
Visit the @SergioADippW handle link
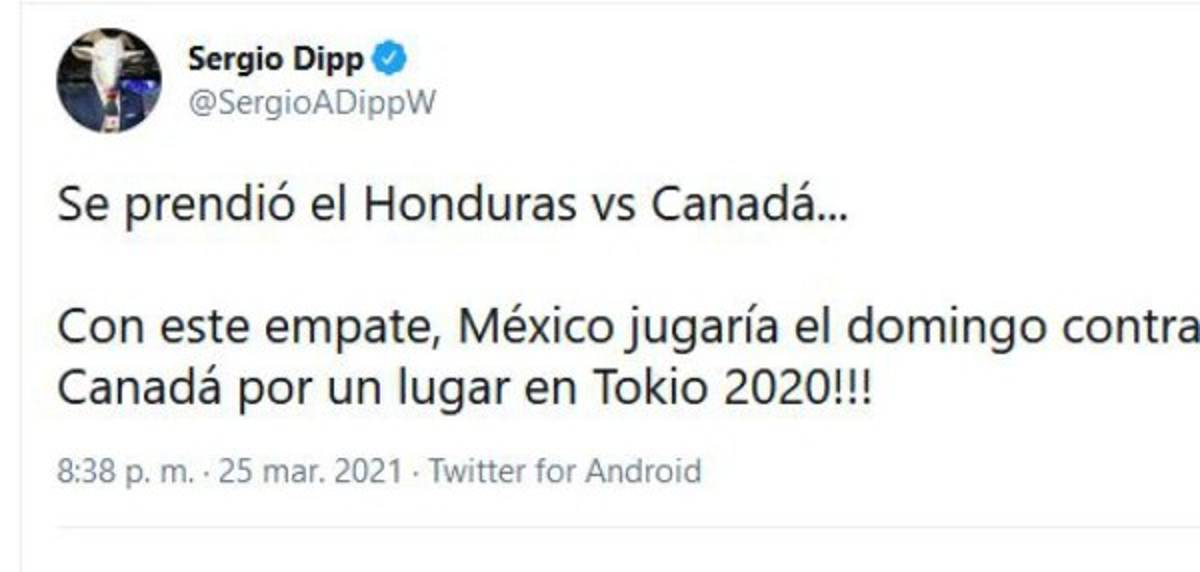pos(312,103)
